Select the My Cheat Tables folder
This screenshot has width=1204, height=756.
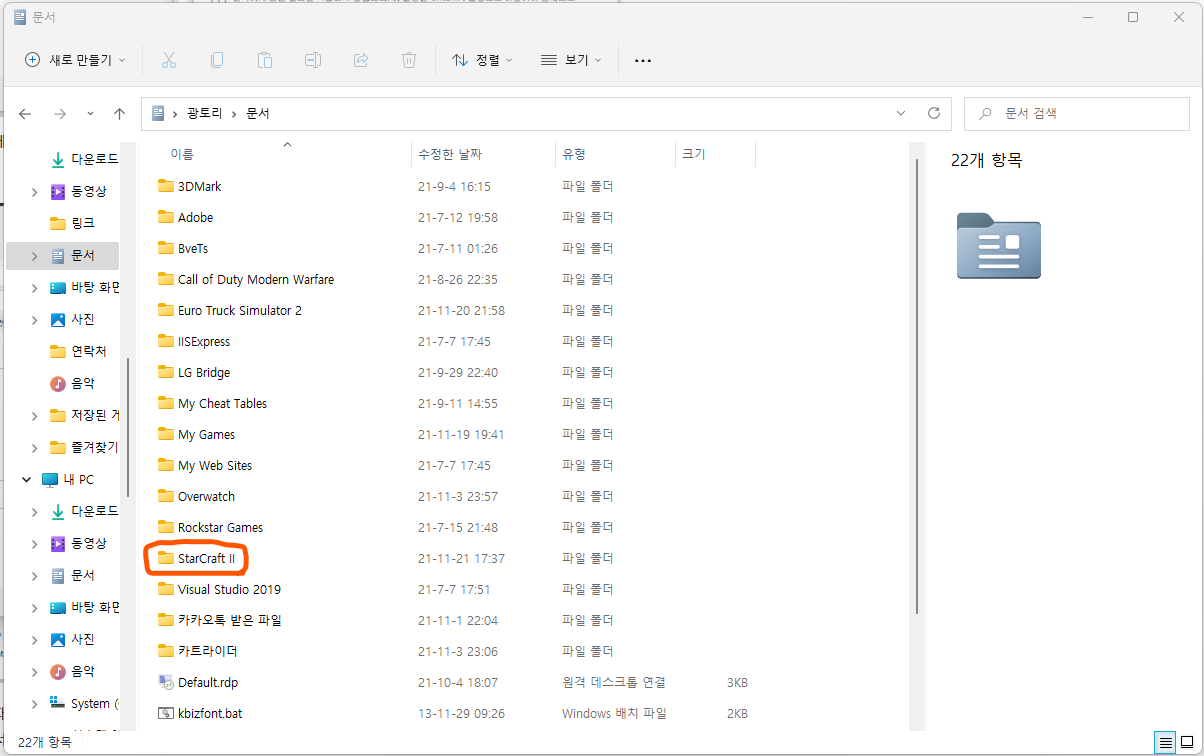(x=213, y=403)
